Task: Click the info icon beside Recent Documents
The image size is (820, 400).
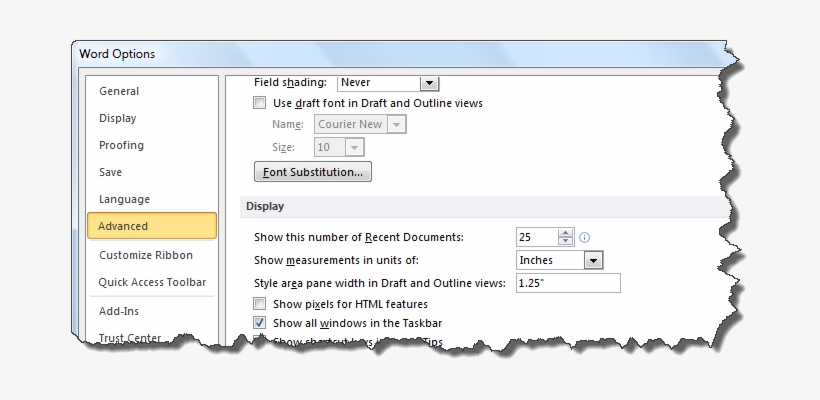Action: [585, 237]
